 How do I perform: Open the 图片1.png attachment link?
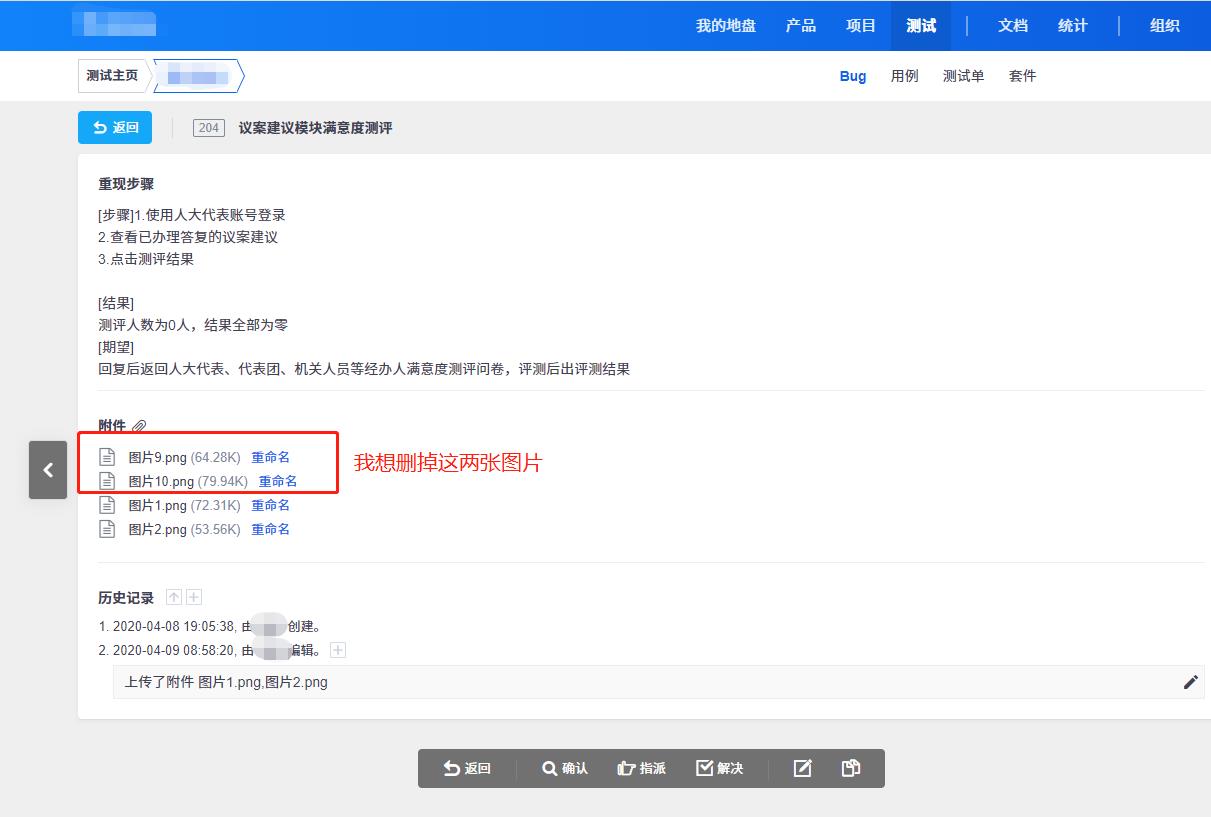pyautogui.click(x=157, y=505)
